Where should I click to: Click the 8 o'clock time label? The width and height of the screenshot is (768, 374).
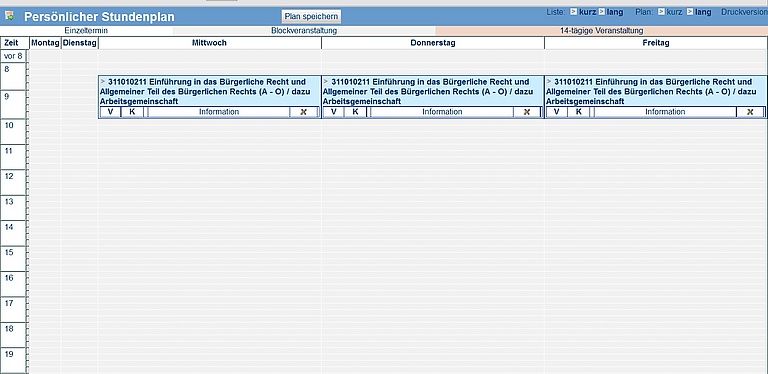[x=7, y=70]
